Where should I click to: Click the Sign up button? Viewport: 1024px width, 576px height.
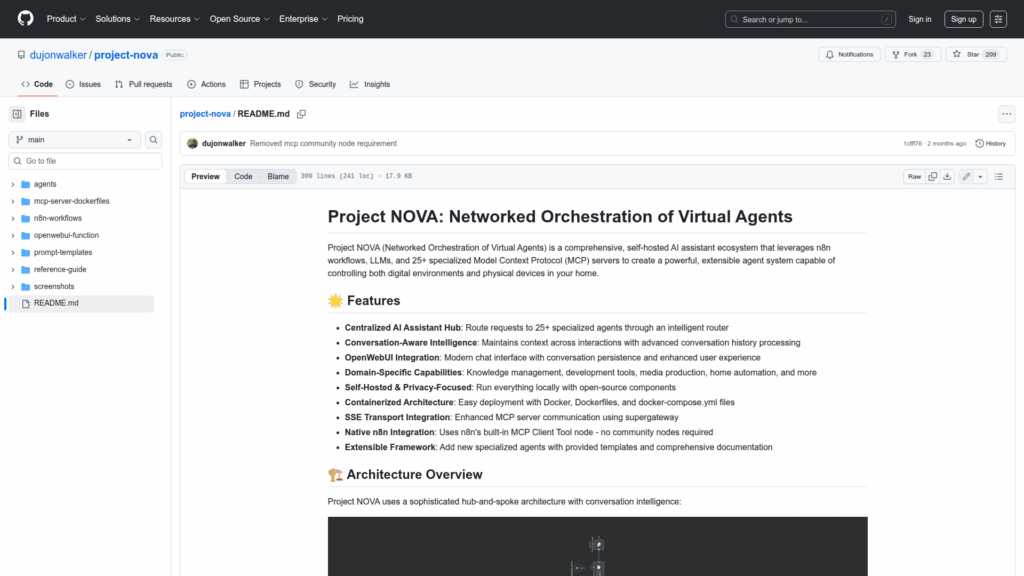click(963, 19)
